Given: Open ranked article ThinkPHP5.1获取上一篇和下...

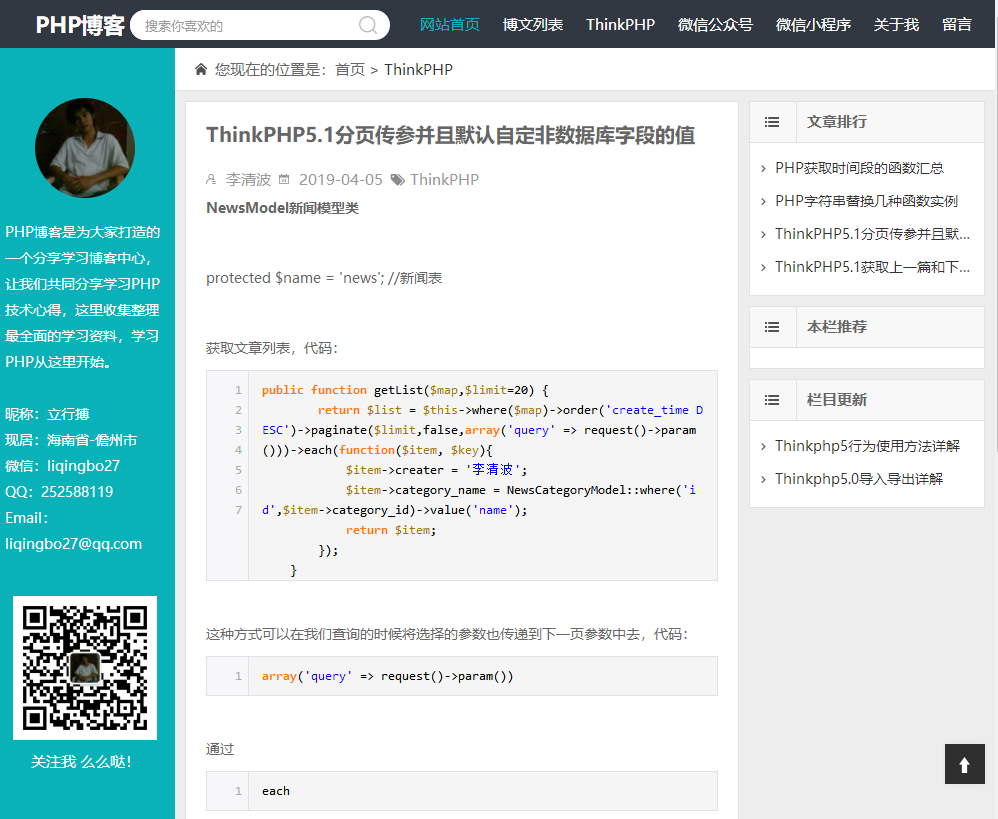Looking at the screenshot, I should pyautogui.click(x=873, y=267).
